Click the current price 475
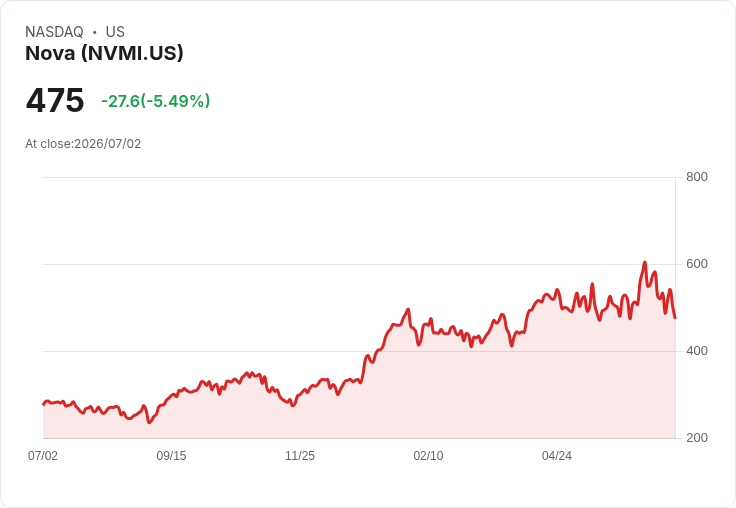 tap(55, 100)
